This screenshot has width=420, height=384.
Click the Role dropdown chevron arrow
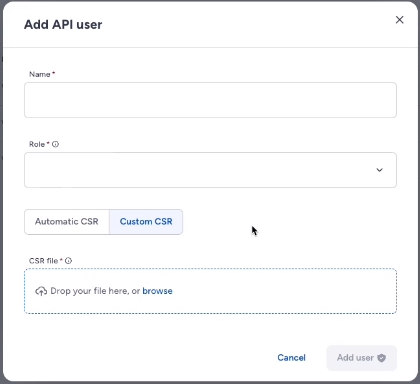coord(379,170)
